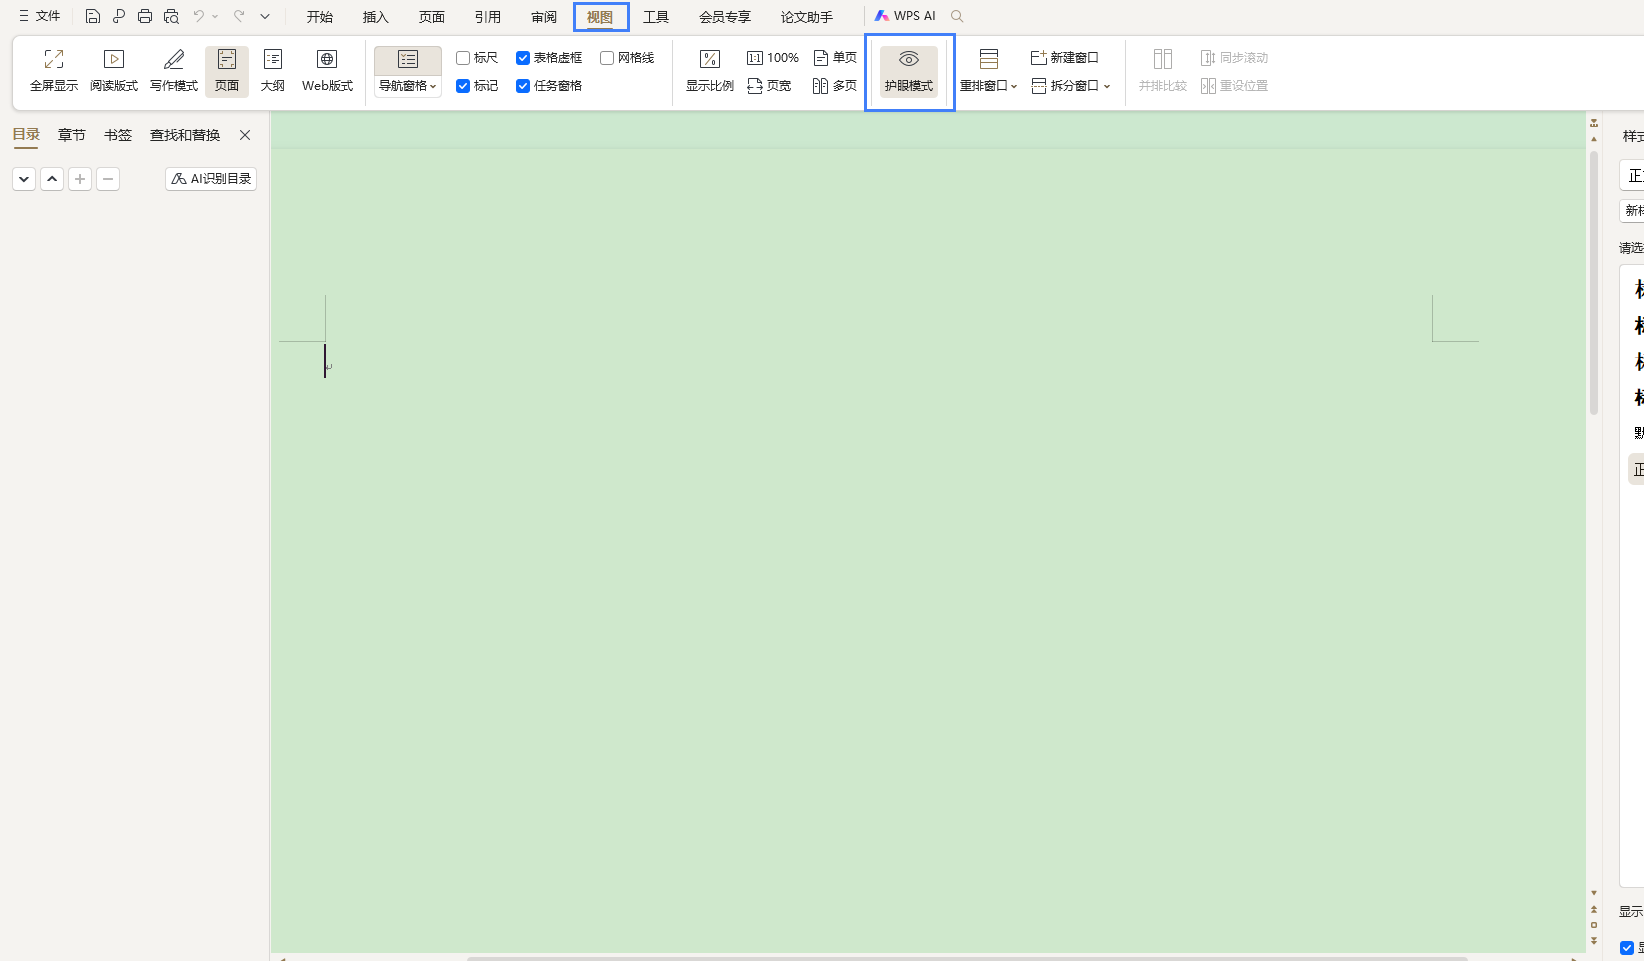Open the 审阅 tab
The width and height of the screenshot is (1644, 961).
point(544,17)
